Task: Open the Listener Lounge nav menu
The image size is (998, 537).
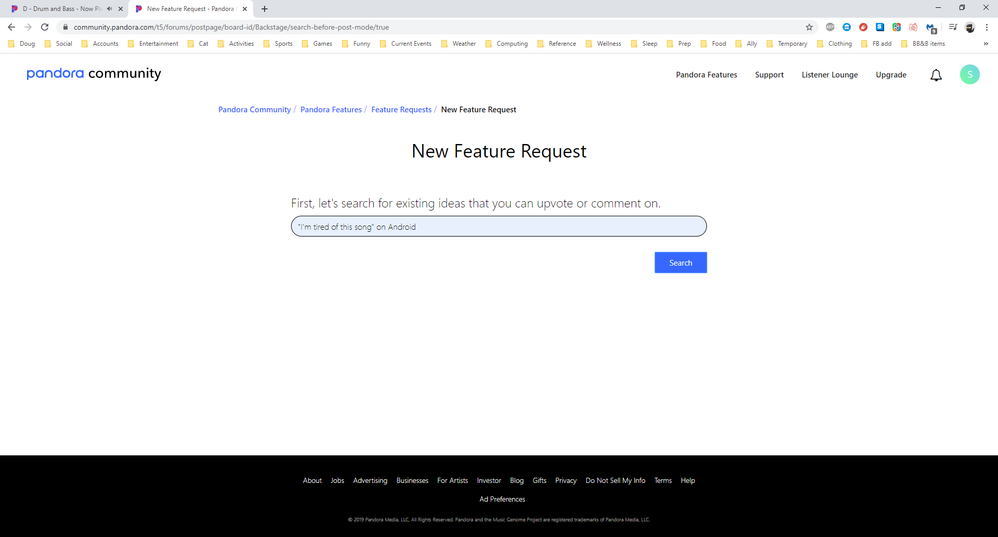Action: click(829, 75)
